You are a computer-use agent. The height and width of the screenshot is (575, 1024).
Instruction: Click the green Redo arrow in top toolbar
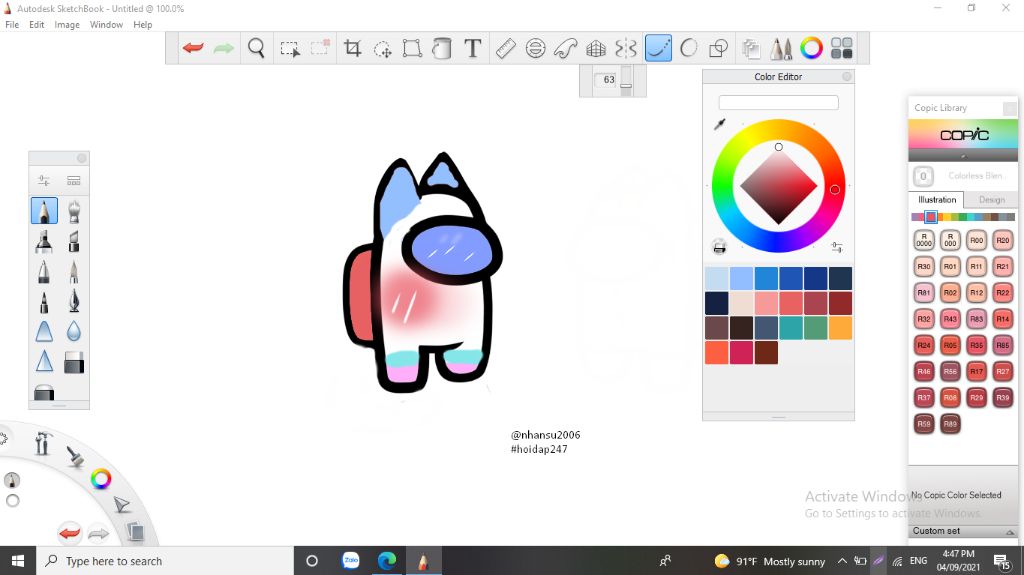(x=223, y=48)
